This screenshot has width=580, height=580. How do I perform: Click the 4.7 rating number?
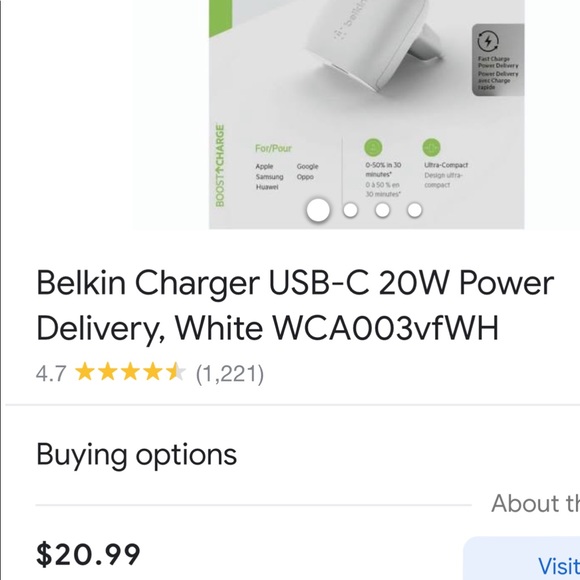pyautogui.click(x=51, y=374)
